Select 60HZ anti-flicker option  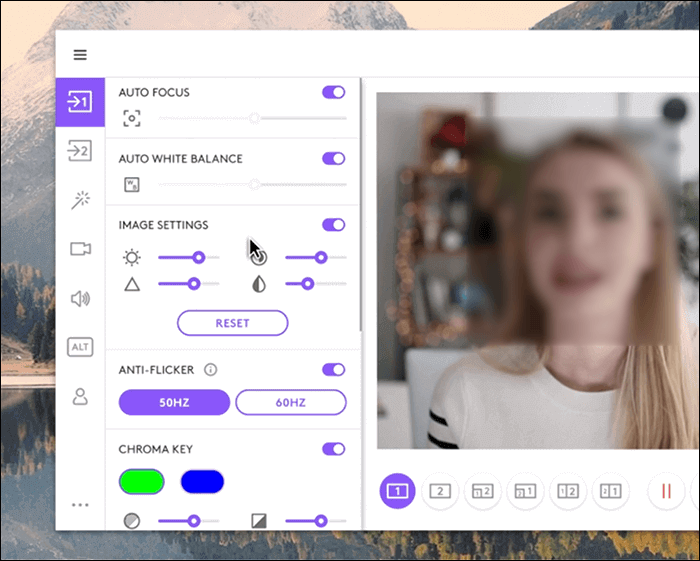click(291, 402)
